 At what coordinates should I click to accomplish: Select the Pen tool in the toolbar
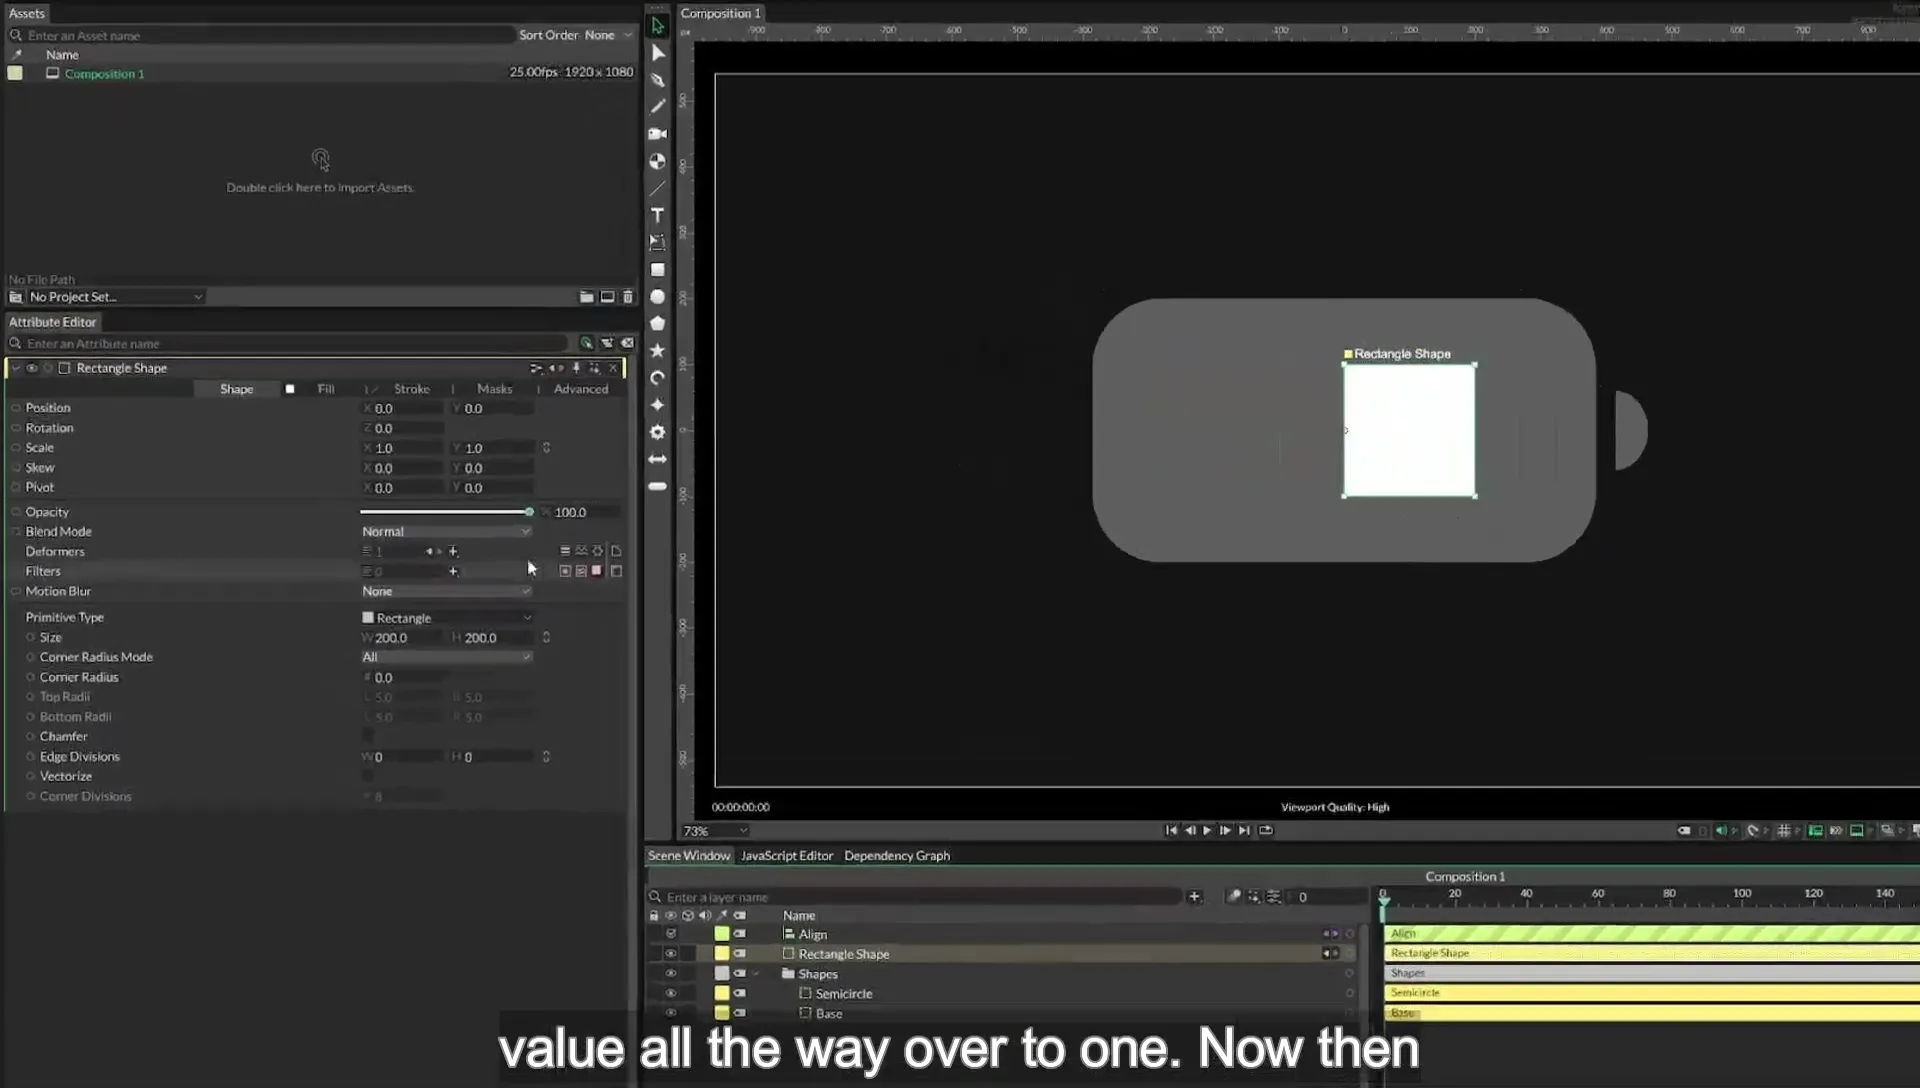tap(658, 80)
